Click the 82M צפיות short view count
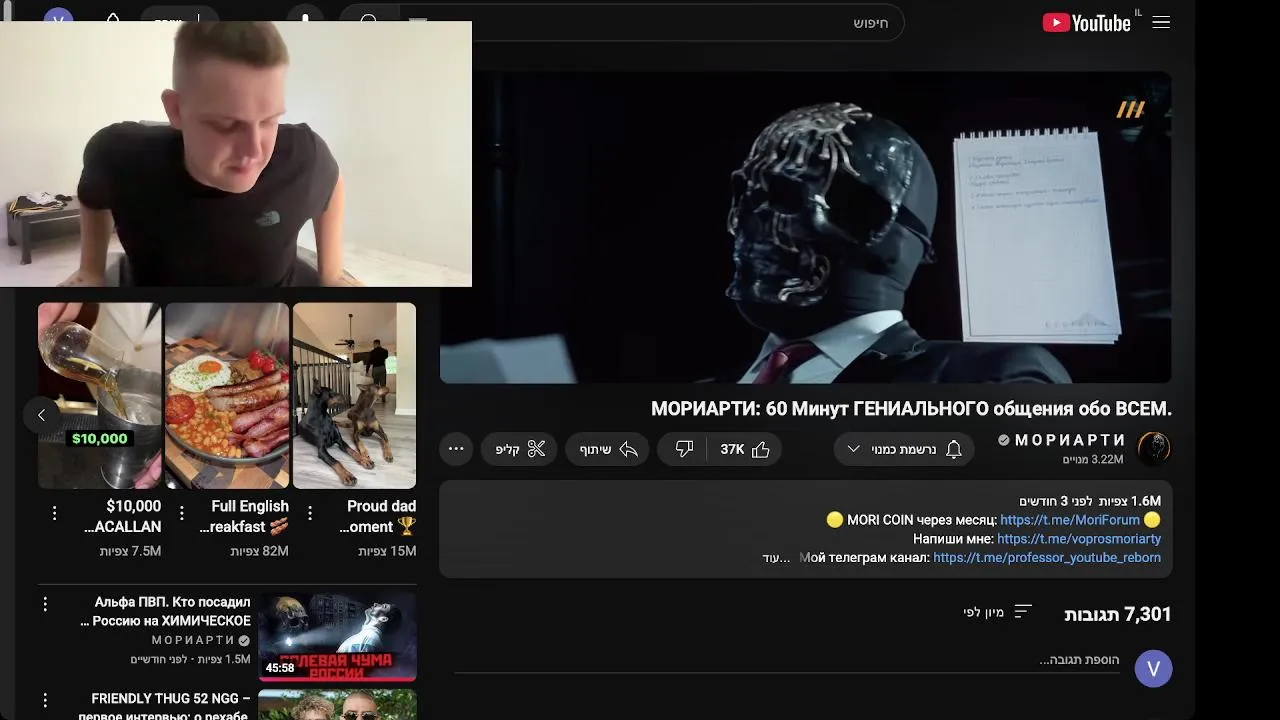The height and width of the screenshot is (720, 1280). 259,551
